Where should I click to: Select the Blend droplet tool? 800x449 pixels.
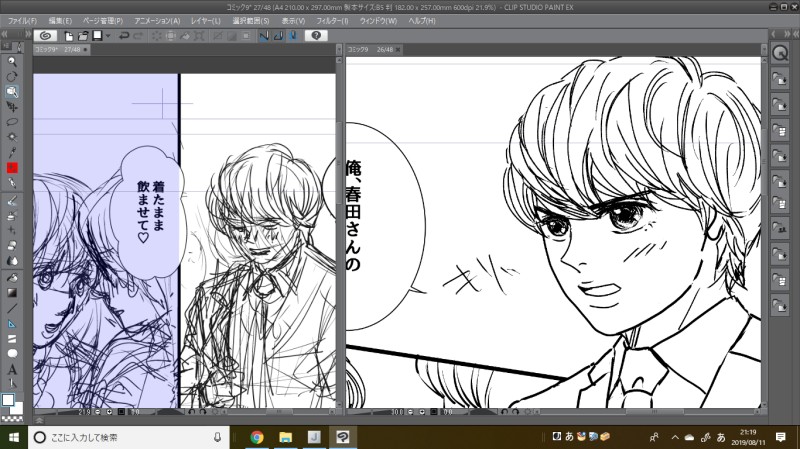click(x=12, y=261)
